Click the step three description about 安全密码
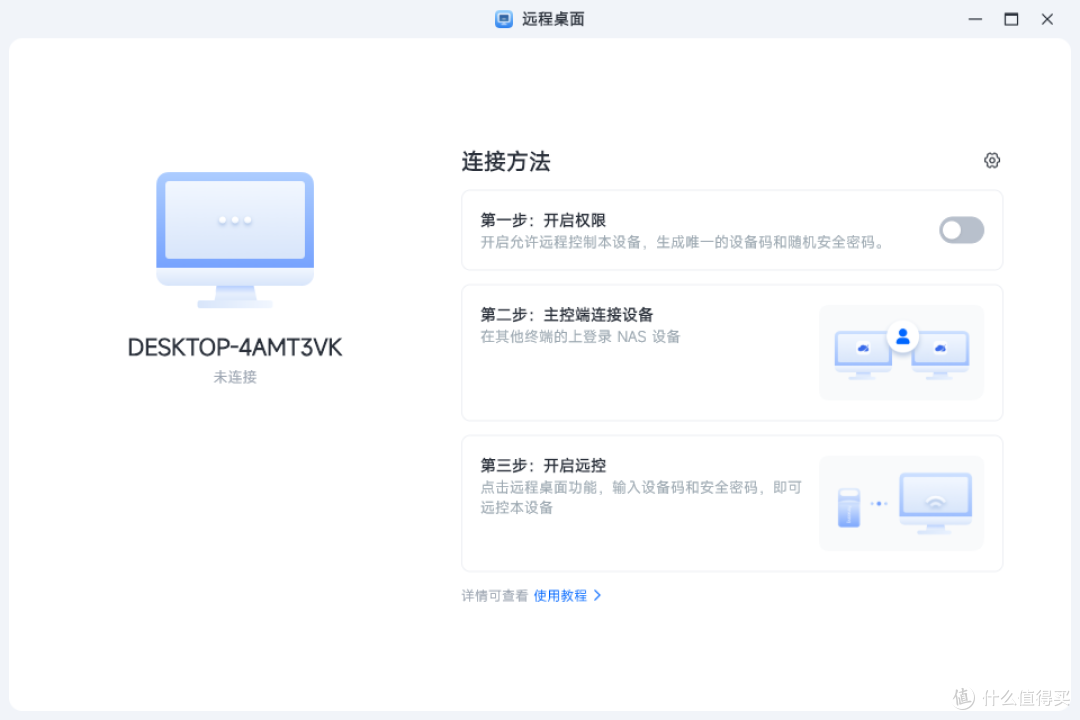The width and height of the screenshot is (1080, 720). [641, 497]
